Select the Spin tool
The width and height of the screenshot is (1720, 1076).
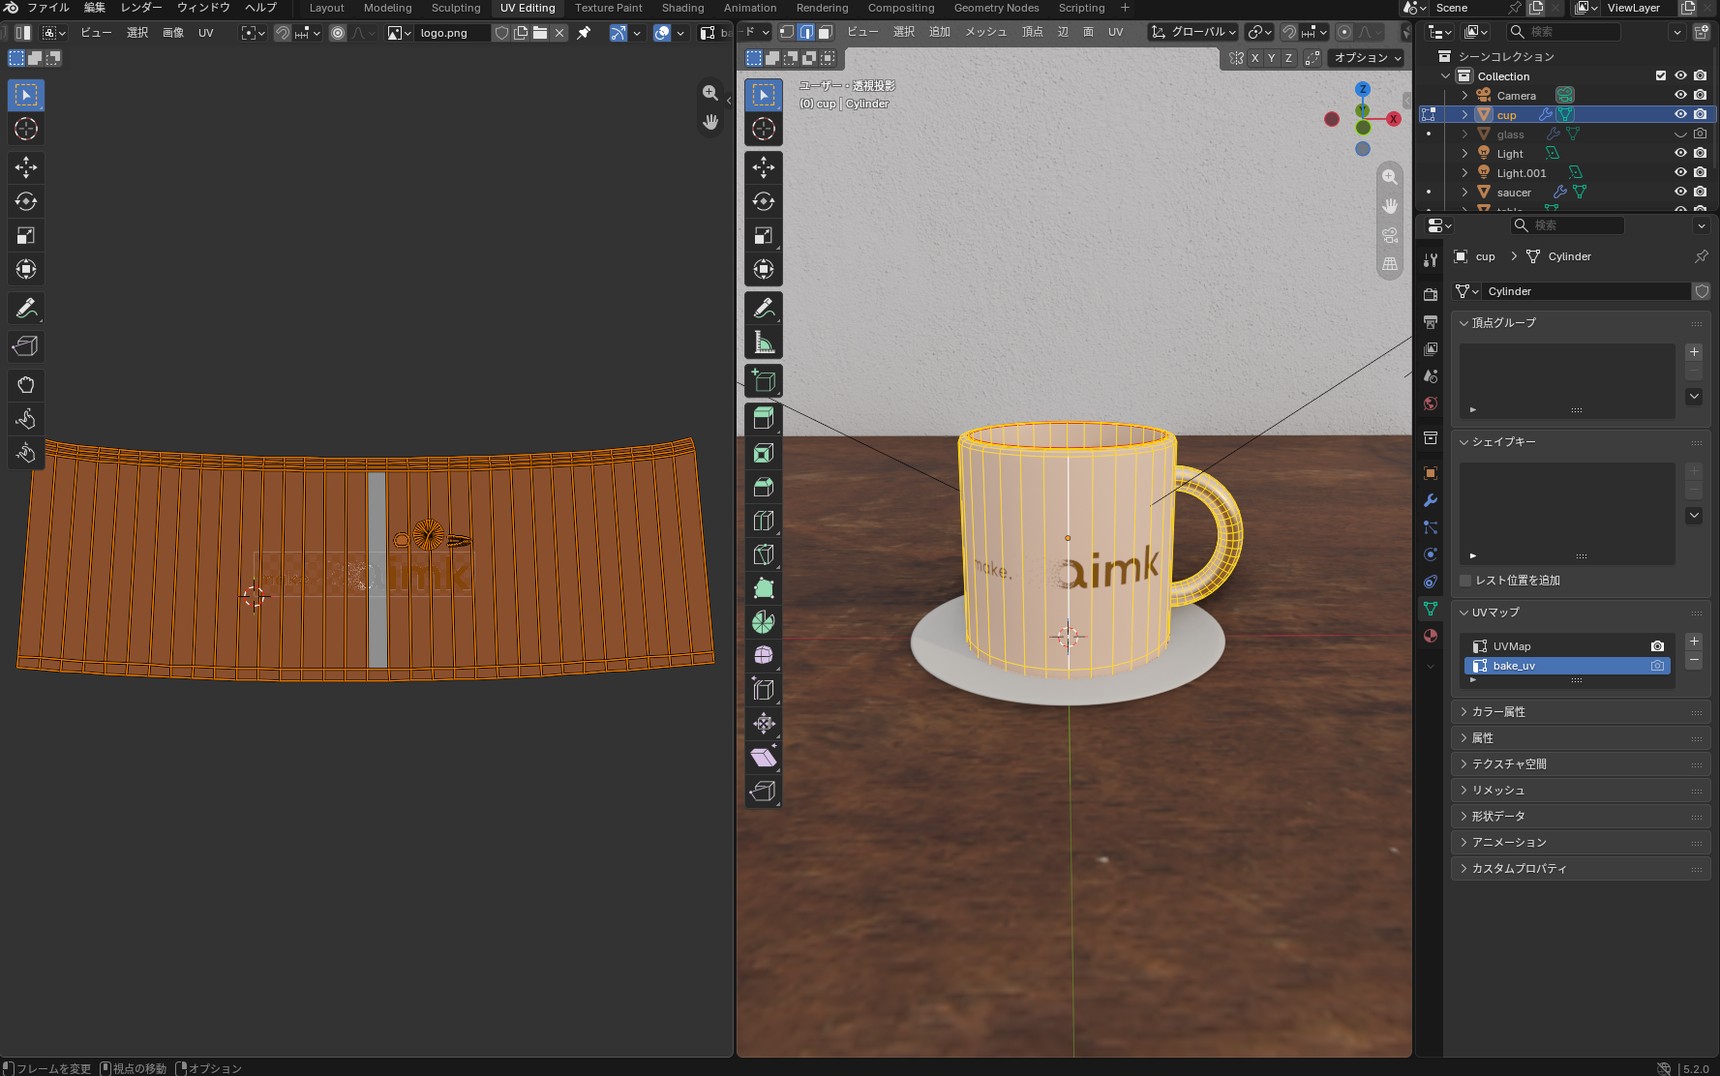(764, 622)
